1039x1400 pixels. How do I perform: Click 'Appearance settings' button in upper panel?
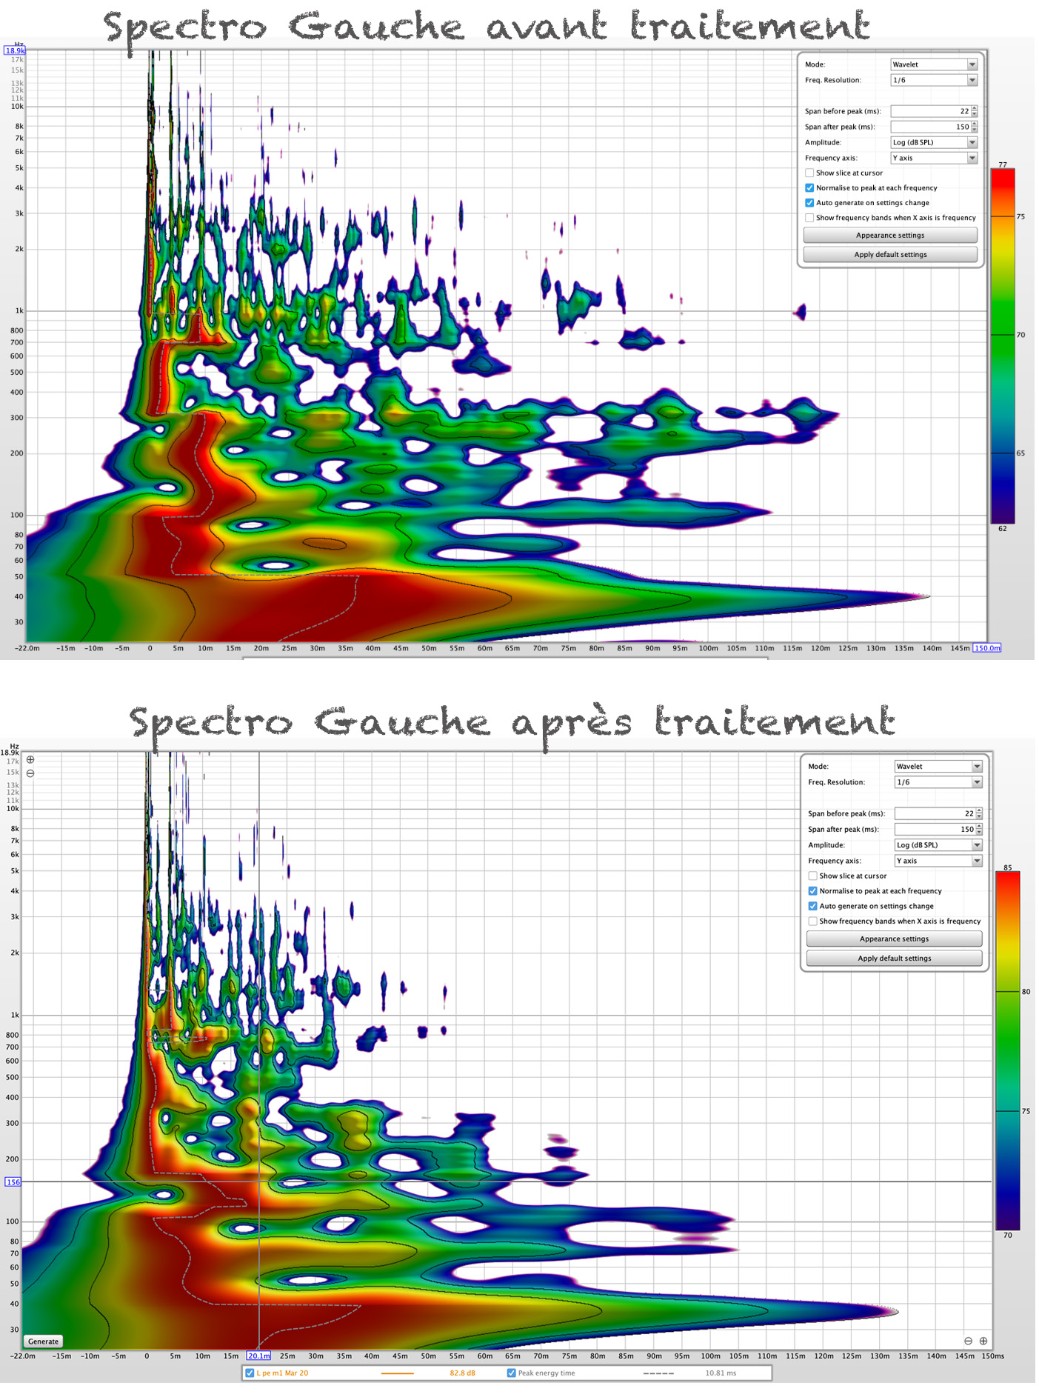[x=890, y=236]
